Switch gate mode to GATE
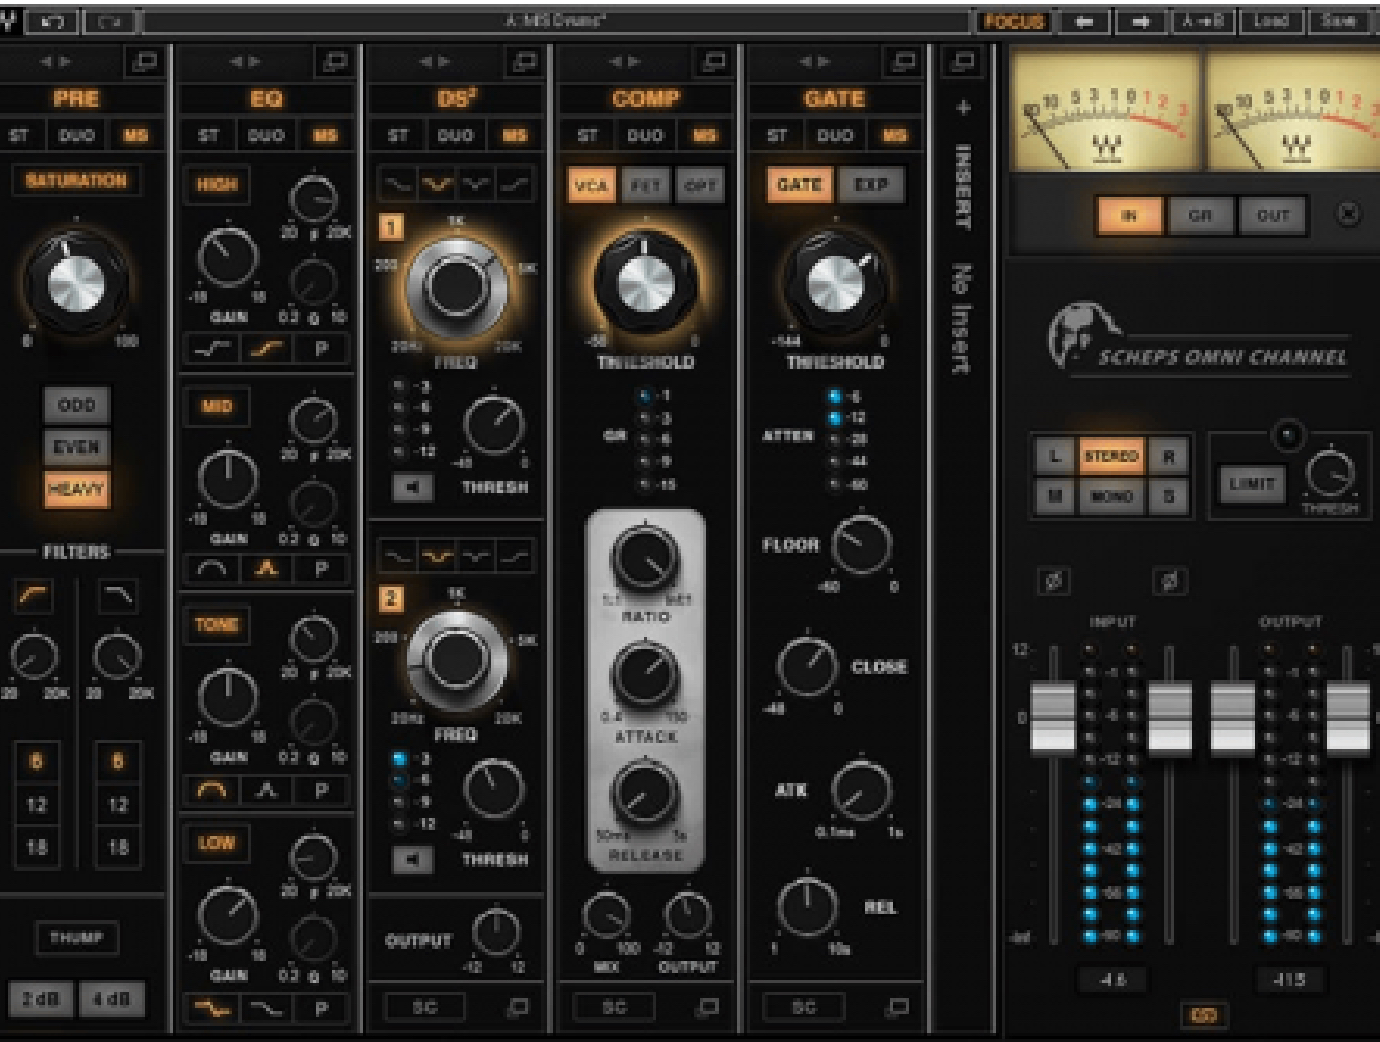1380x1042 pixels. (x=799, y=185)
